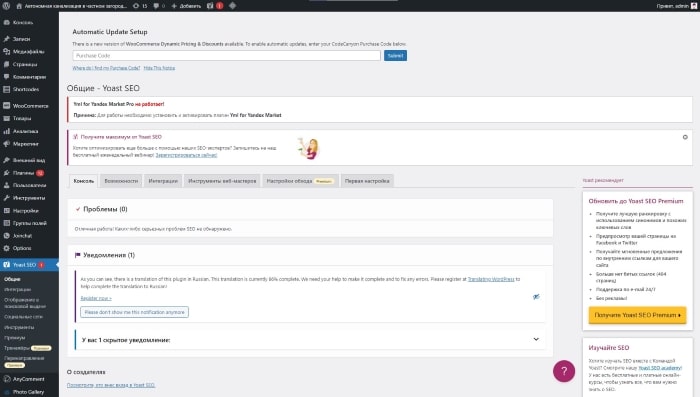Open Photo Gallery in sidebar
Screen dimensions: 700x397
point(29,392)
